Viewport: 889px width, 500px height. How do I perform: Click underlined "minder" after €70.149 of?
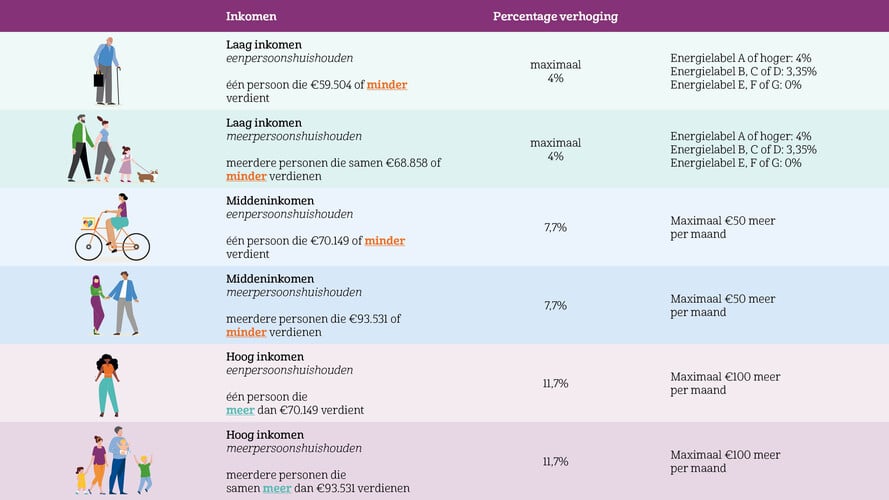pos(385,241)
